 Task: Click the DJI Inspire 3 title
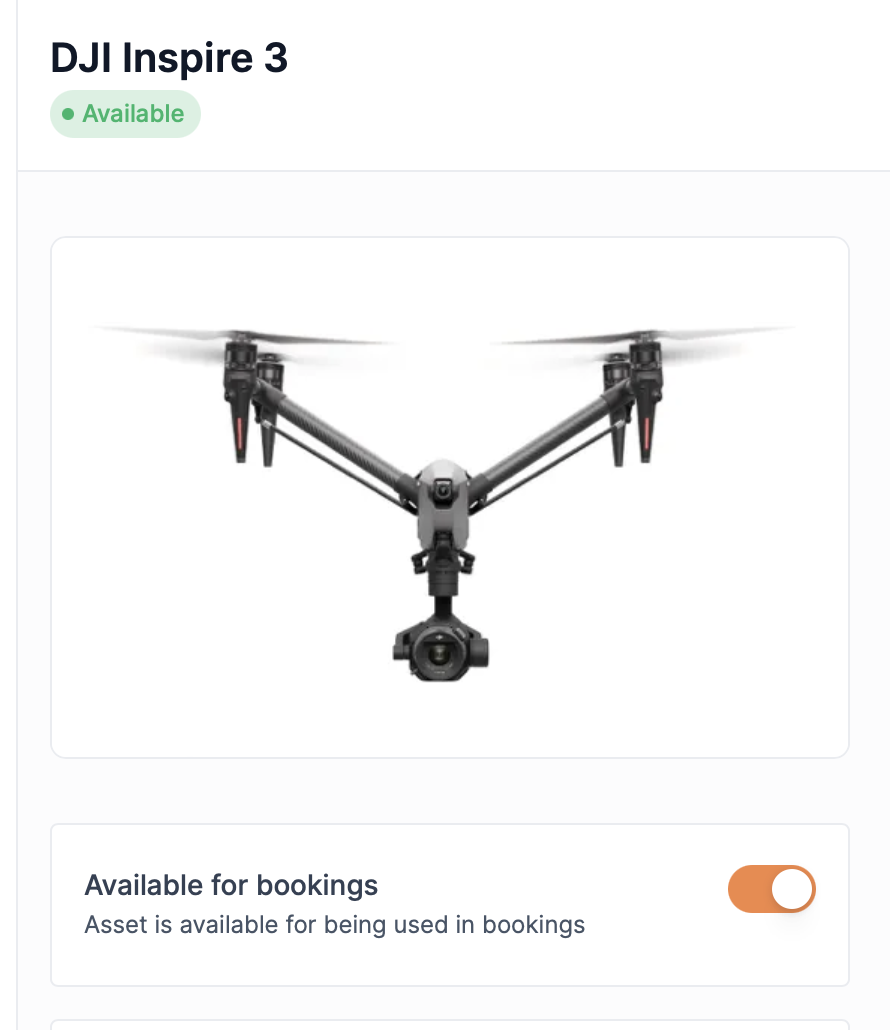(x=169, y=59)
